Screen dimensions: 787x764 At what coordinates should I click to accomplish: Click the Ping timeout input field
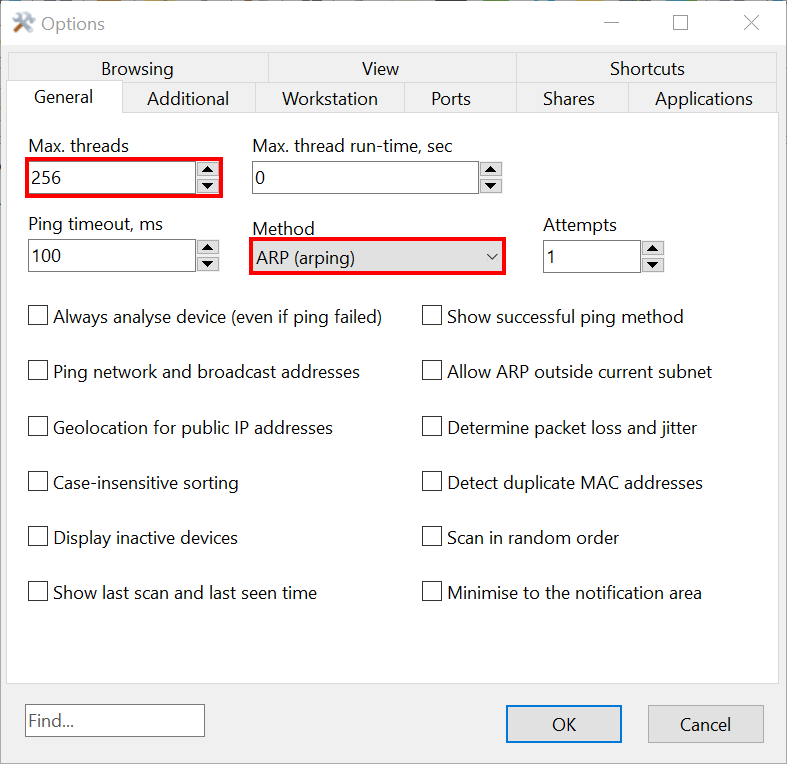click(x=111, y=256)
